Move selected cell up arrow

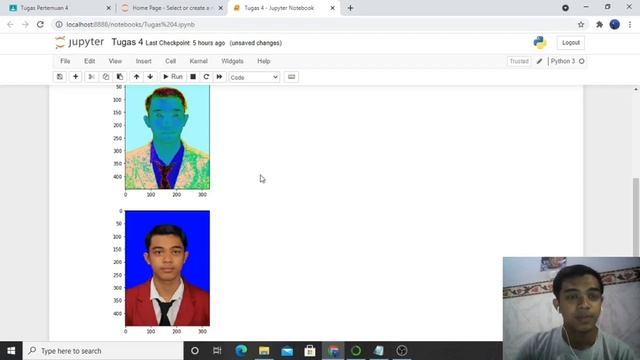[x=136, y=77]
